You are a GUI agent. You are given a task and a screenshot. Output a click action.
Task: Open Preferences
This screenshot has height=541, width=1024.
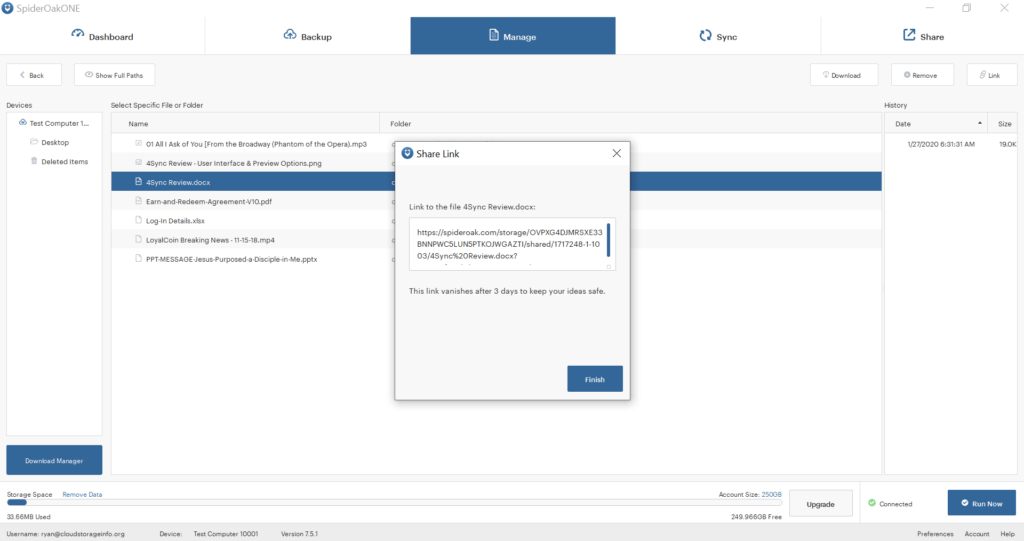(935, 534)
